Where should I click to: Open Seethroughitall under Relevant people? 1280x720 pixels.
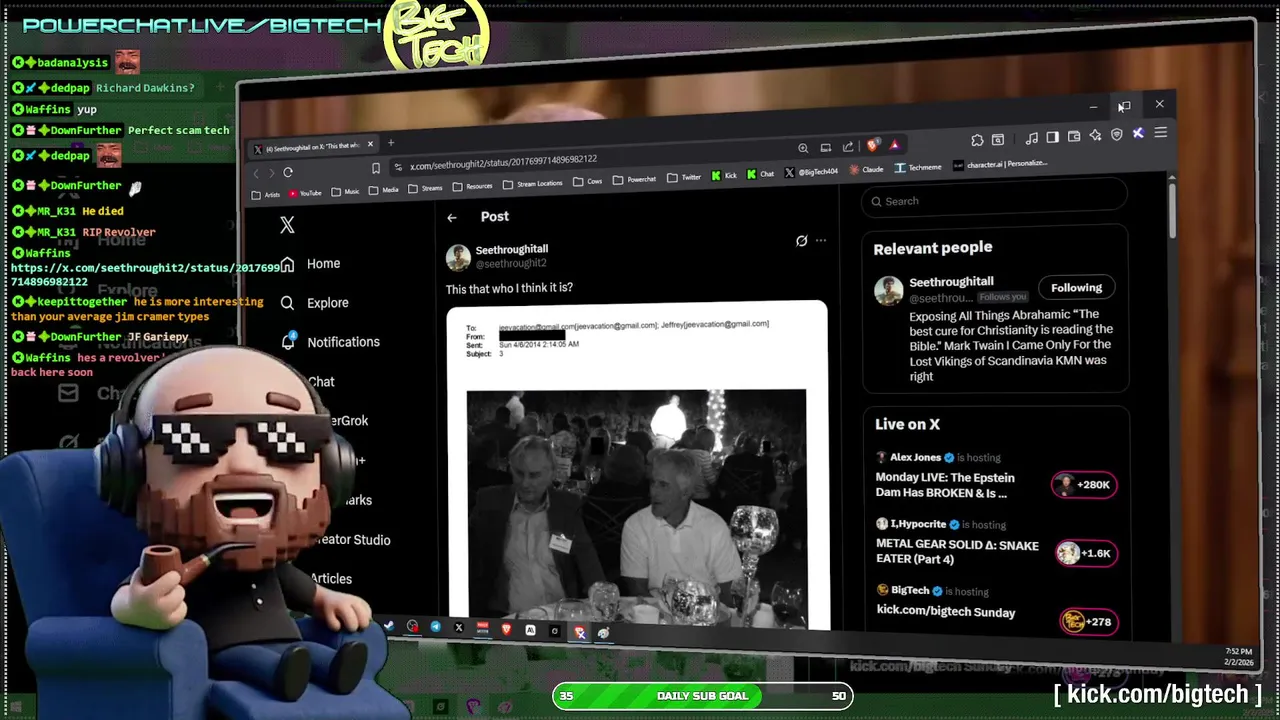point(951,282)
